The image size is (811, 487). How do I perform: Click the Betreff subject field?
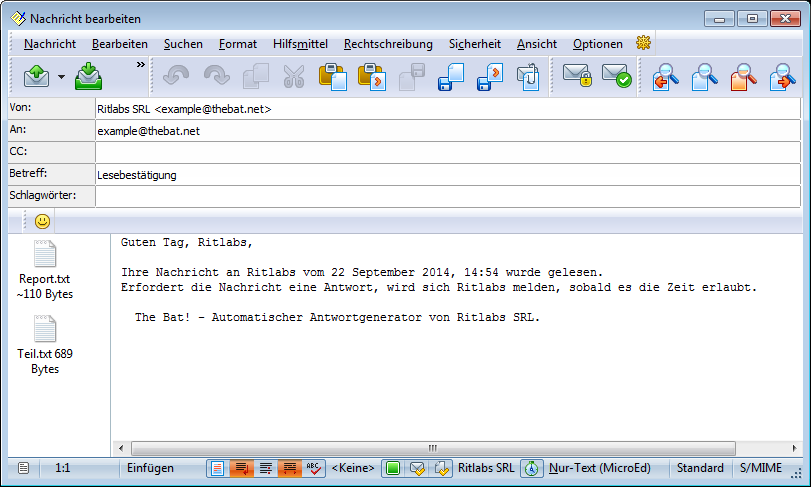(x=448, y=175)
